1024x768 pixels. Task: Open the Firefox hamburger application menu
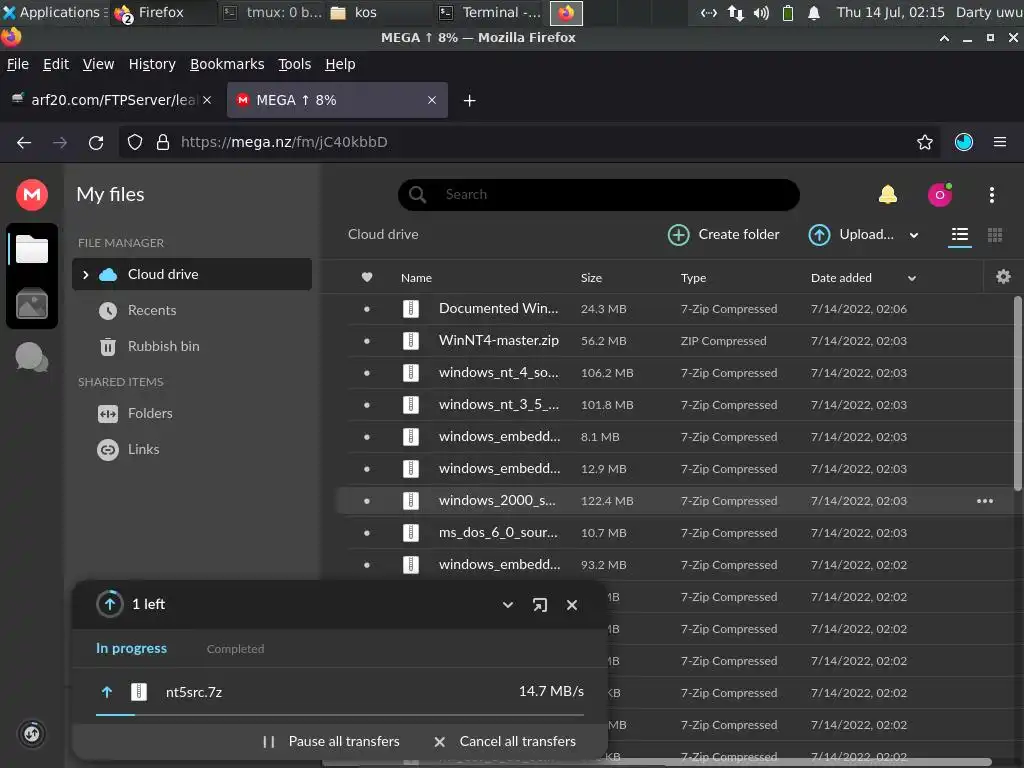click(999, 142)
